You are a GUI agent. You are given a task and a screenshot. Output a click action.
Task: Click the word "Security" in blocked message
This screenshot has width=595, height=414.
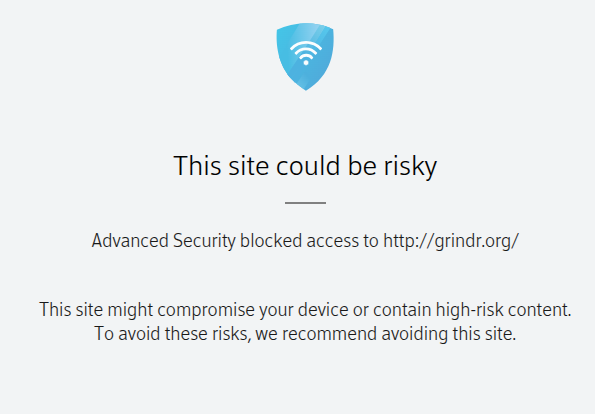(204, 241)
